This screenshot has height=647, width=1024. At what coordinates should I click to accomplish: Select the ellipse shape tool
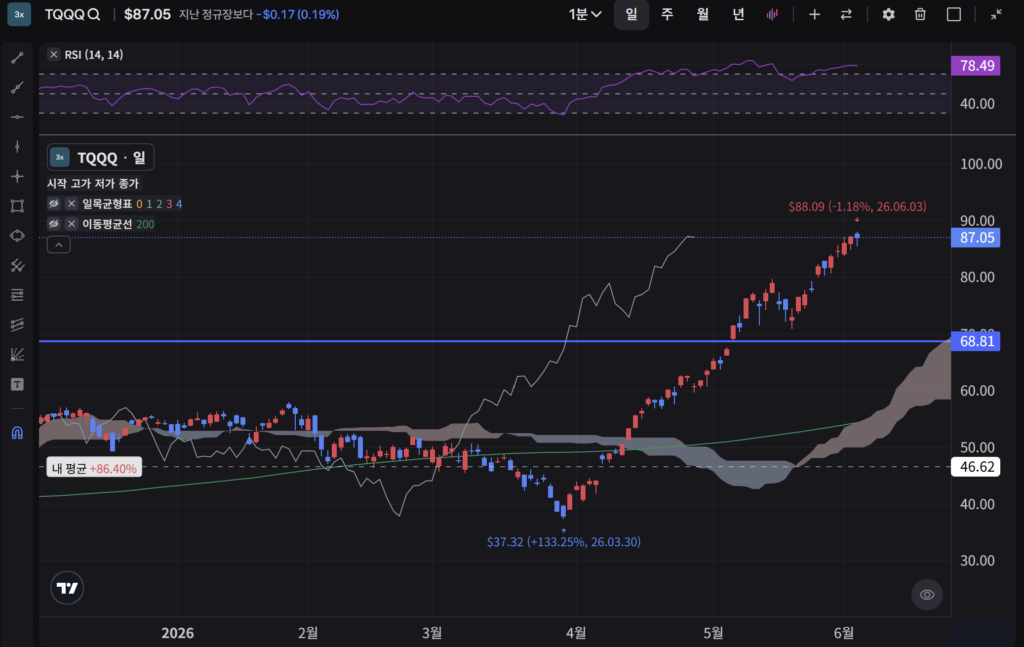tap(18, 236)
